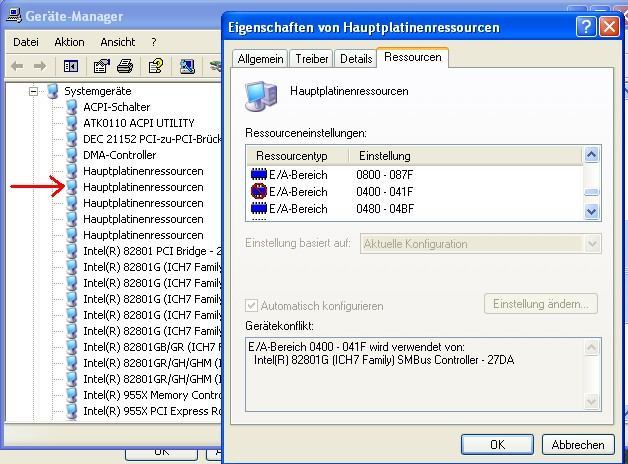Screen dimensions: 628x464
Task: Select the E/A-Bereich 0400 - 041F row
Action: click(415, 192)
